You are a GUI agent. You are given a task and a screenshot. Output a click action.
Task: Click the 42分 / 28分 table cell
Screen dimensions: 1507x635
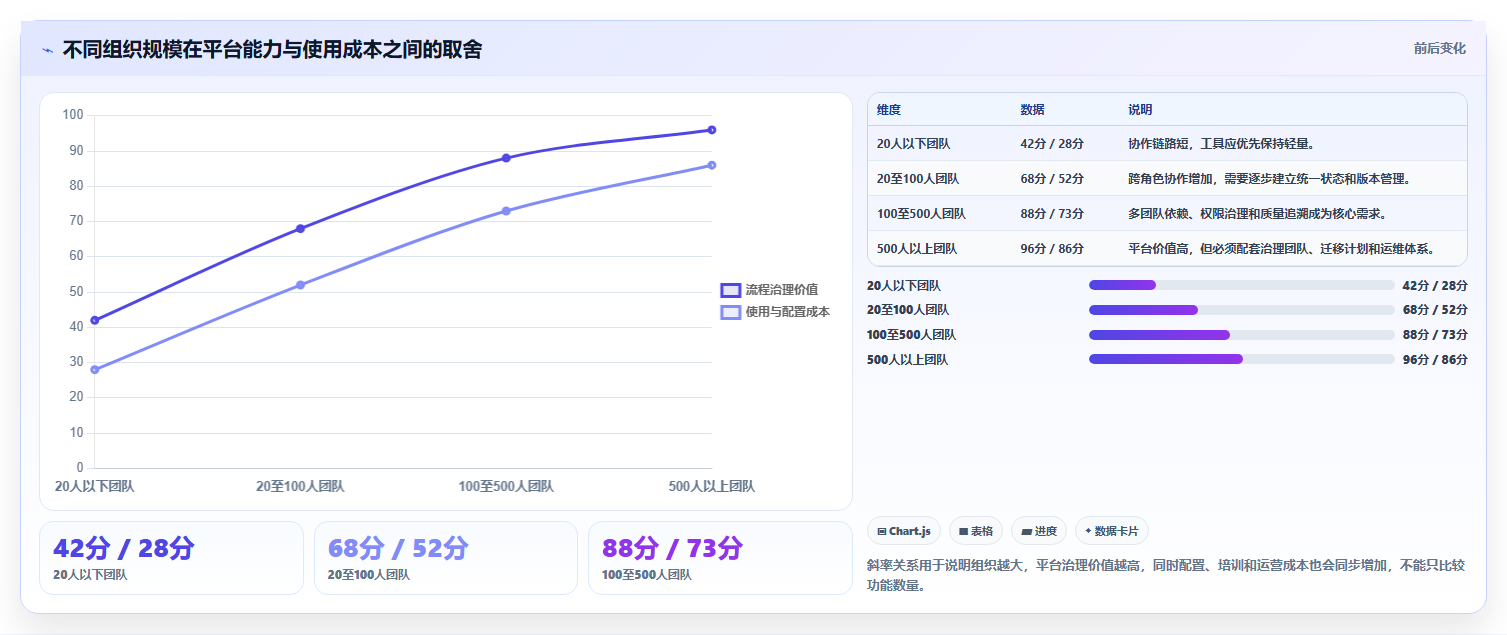1052,144
